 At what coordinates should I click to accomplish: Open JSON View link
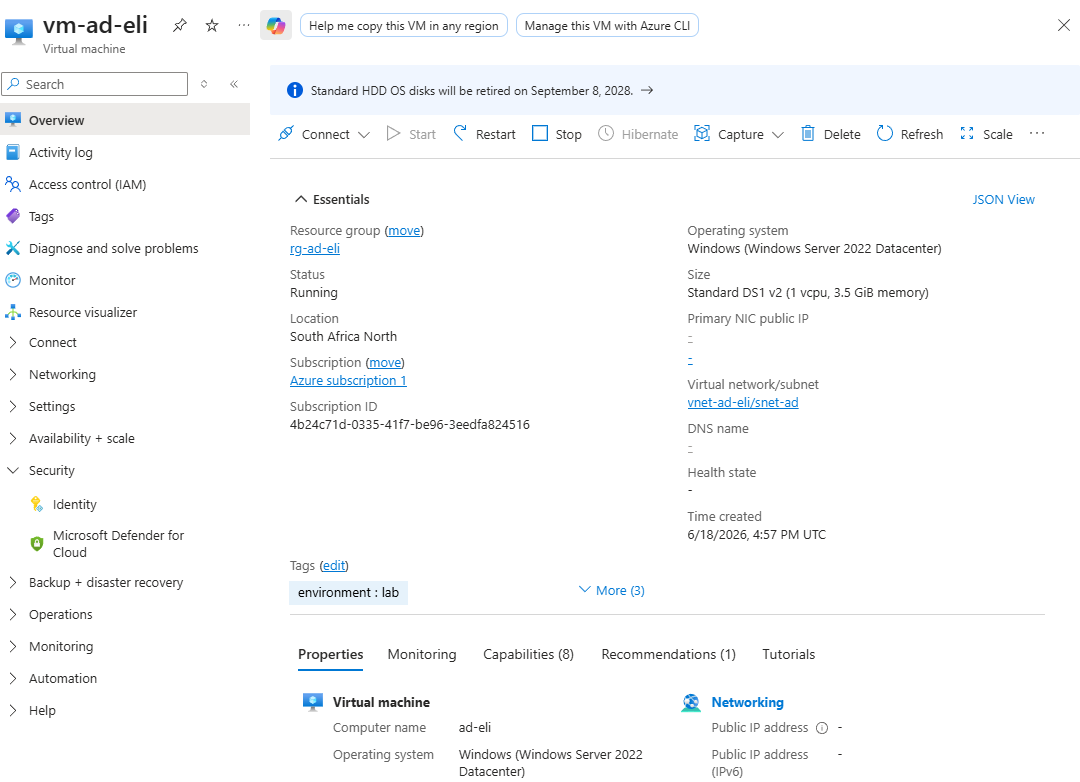coord(1003,199)
